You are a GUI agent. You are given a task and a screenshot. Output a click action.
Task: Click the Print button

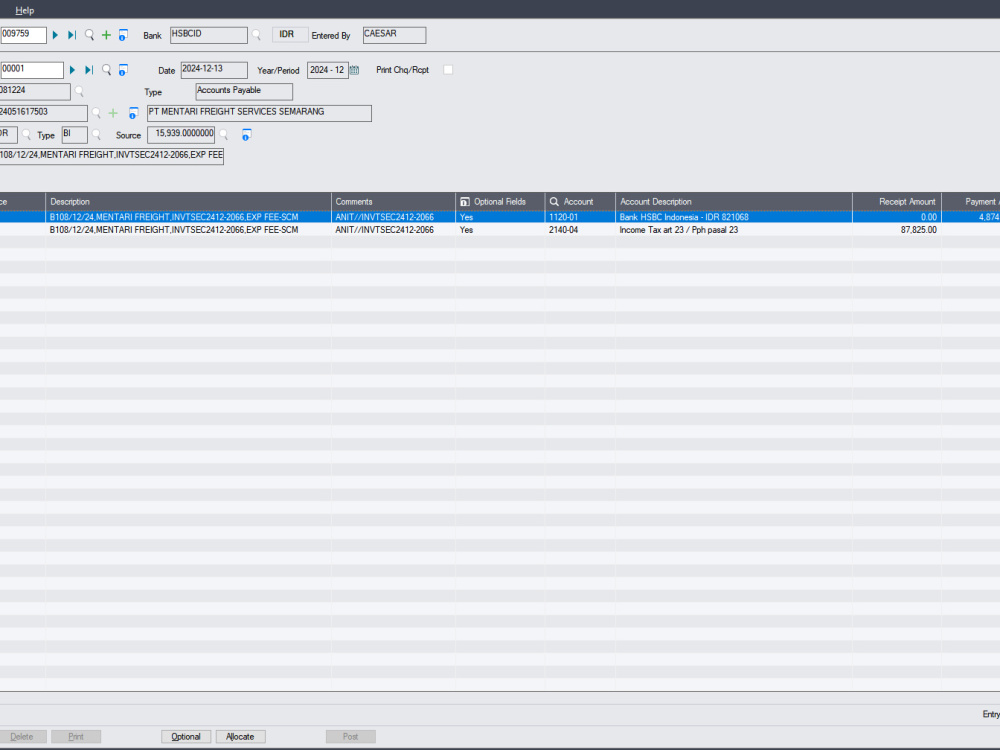click(x=76, y=737)
